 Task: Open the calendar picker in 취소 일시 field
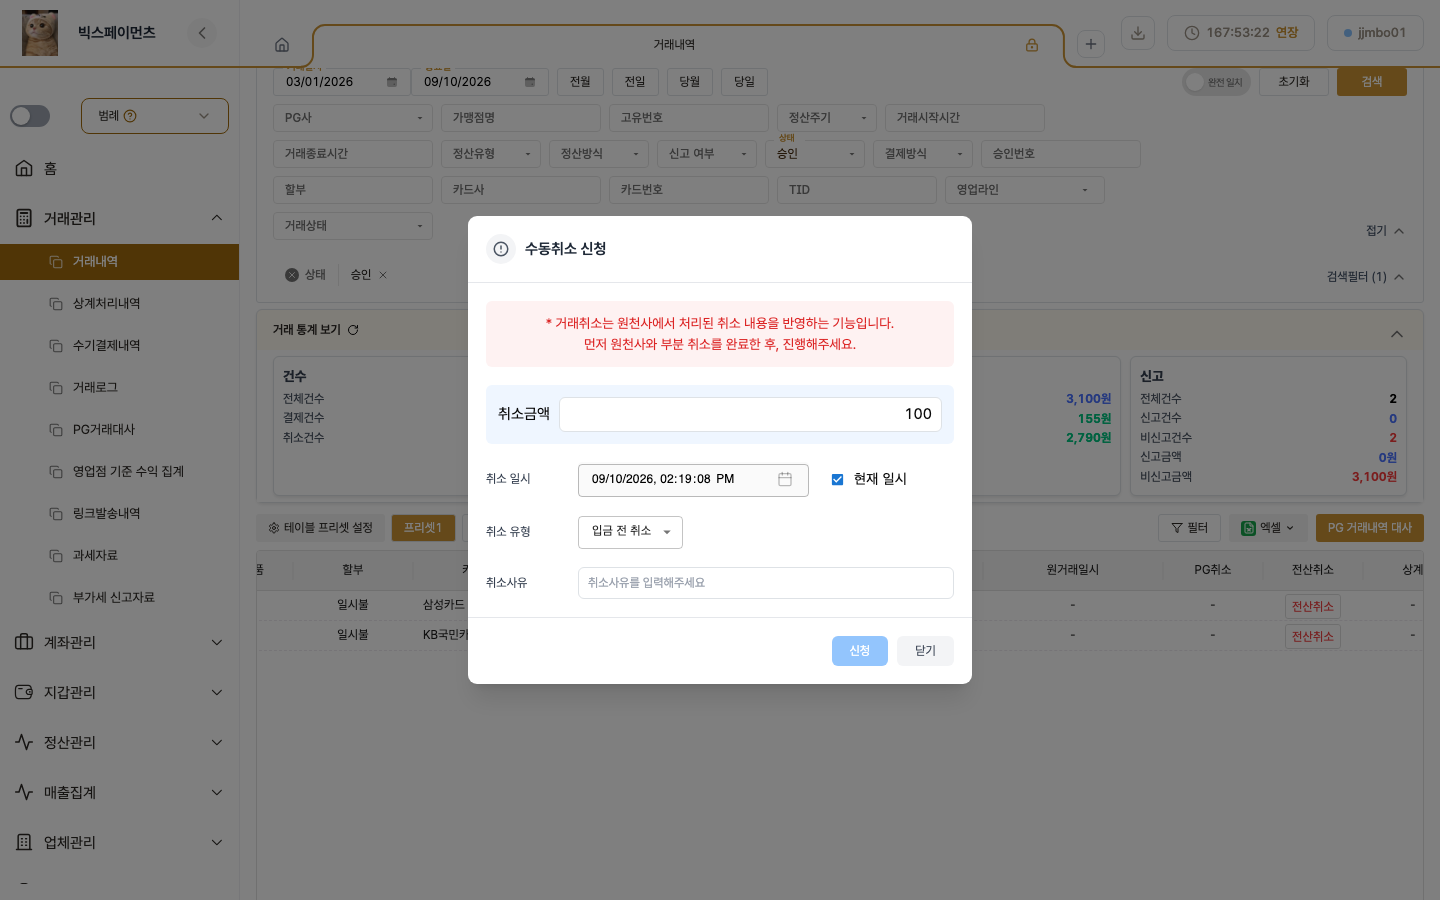click(x=785, y=479)
